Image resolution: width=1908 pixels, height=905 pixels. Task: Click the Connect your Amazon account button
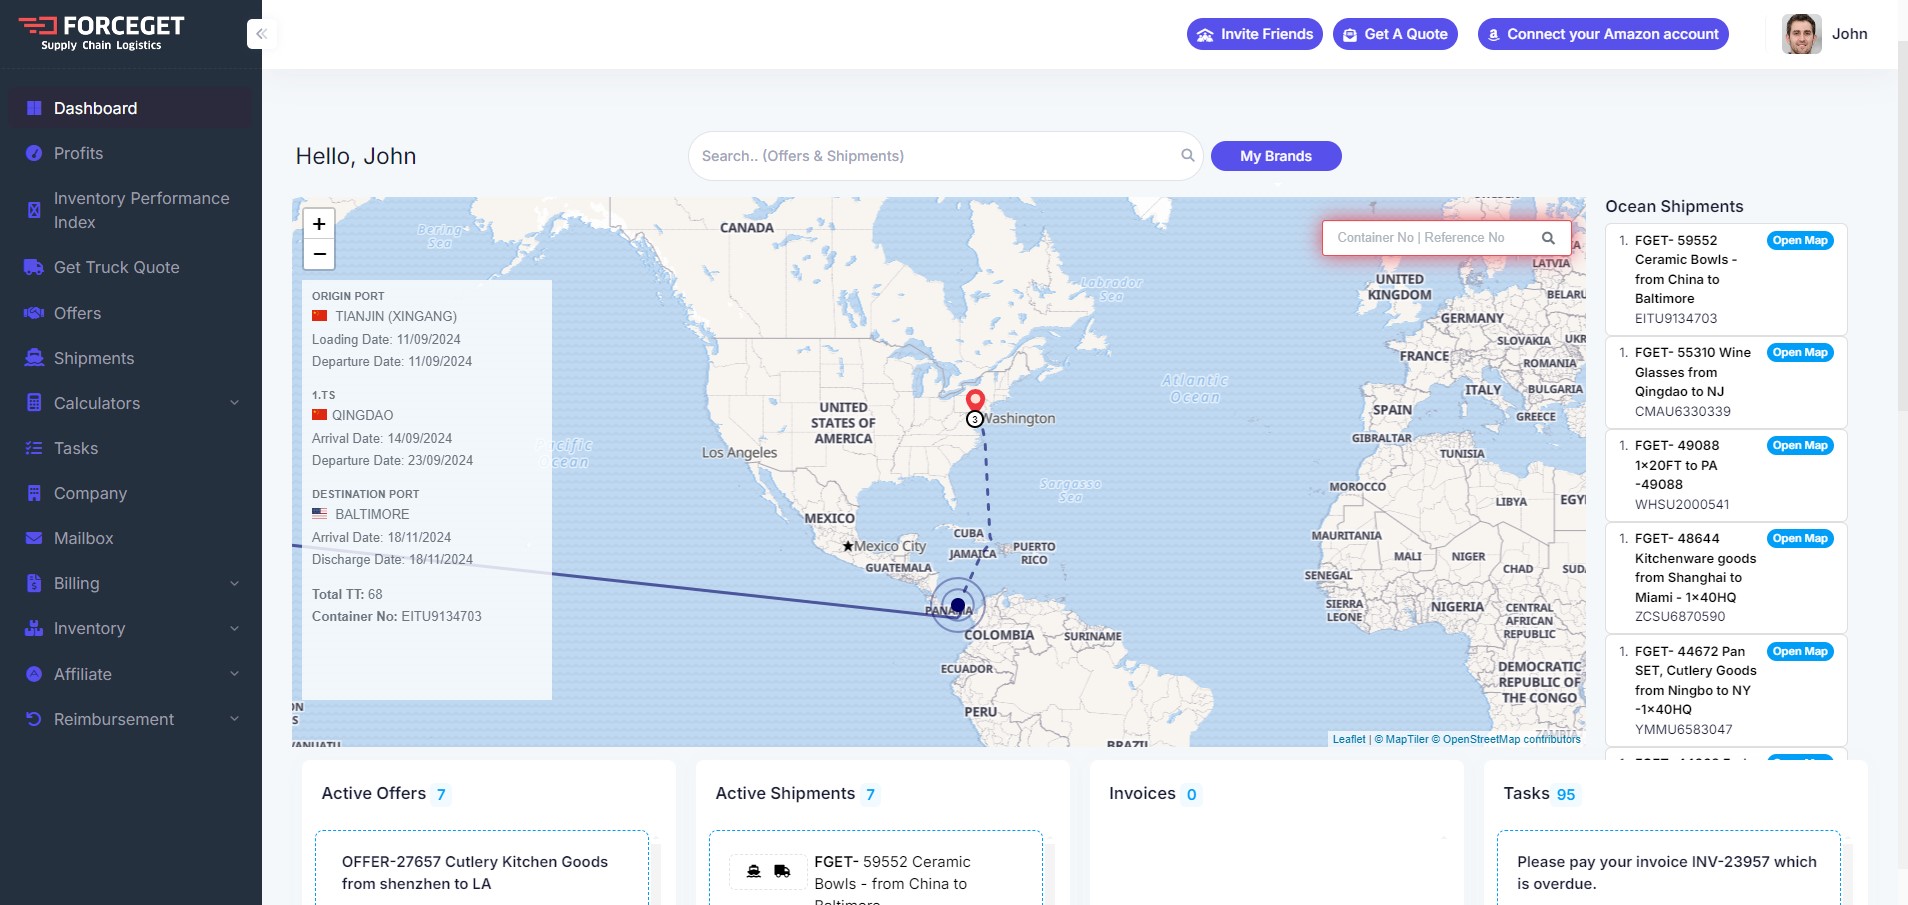[x=1602, y=33]
